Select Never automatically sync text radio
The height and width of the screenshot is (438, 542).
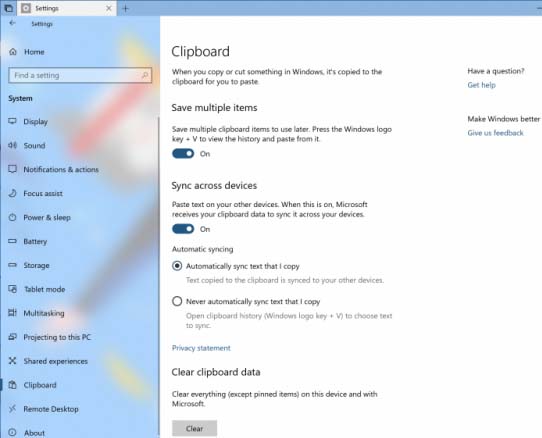tap(177, 301)
